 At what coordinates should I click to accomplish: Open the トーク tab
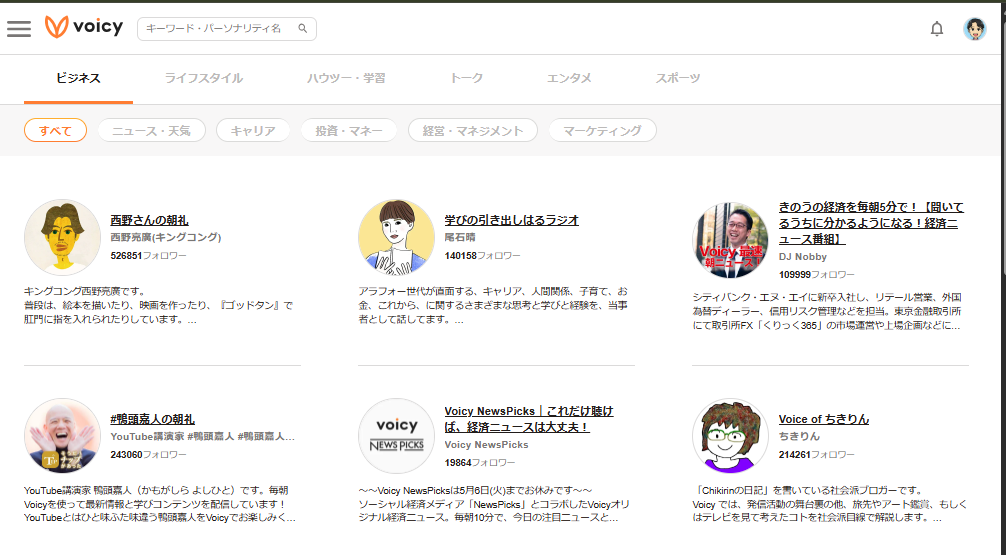pyautogui.click(x=466, y=78)
